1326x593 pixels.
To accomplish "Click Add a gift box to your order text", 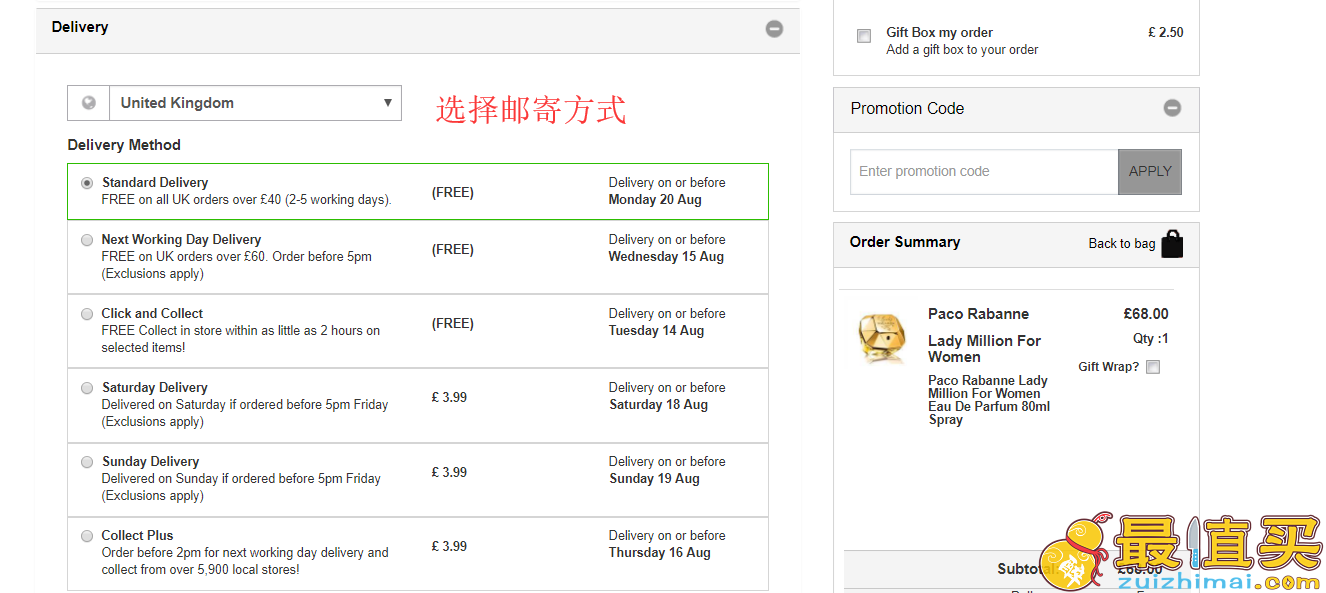I will coord(962,50).
